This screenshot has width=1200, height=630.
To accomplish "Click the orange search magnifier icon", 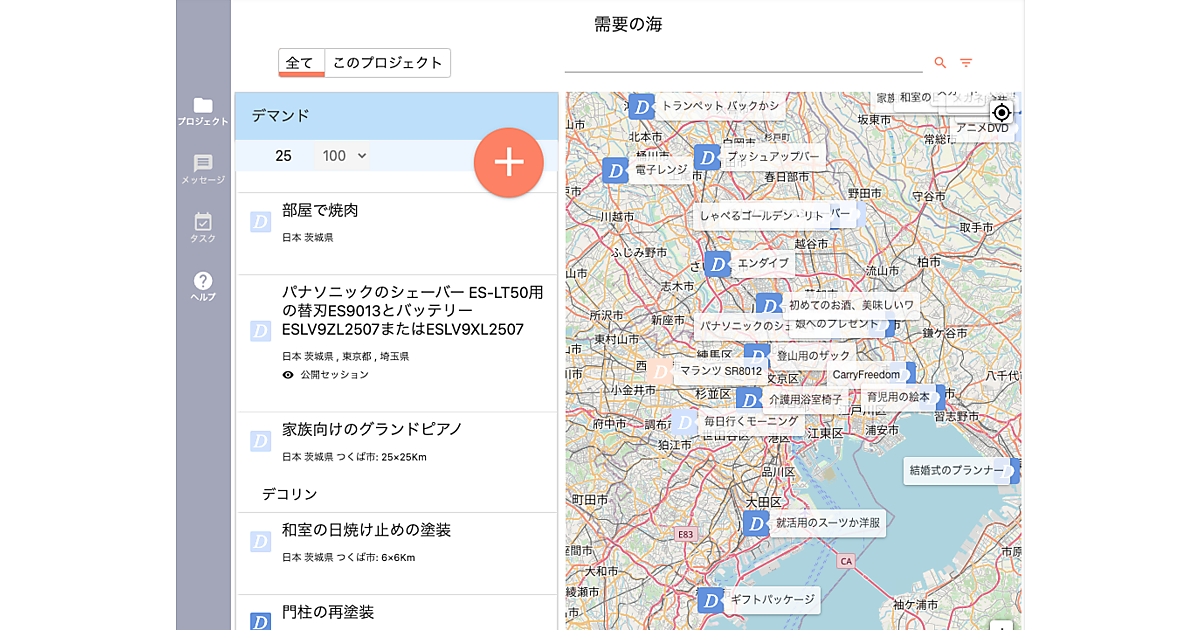I will pos(940,62).
